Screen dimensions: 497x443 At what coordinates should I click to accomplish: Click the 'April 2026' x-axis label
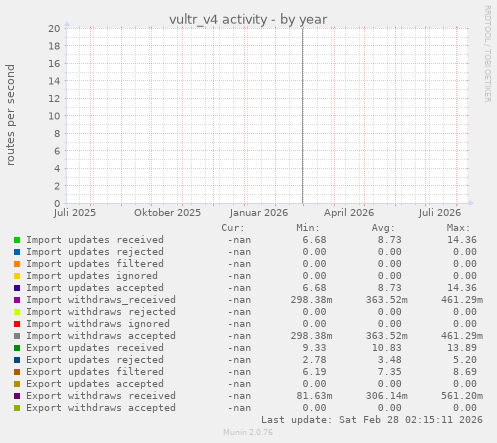click(x=349, y=213)
